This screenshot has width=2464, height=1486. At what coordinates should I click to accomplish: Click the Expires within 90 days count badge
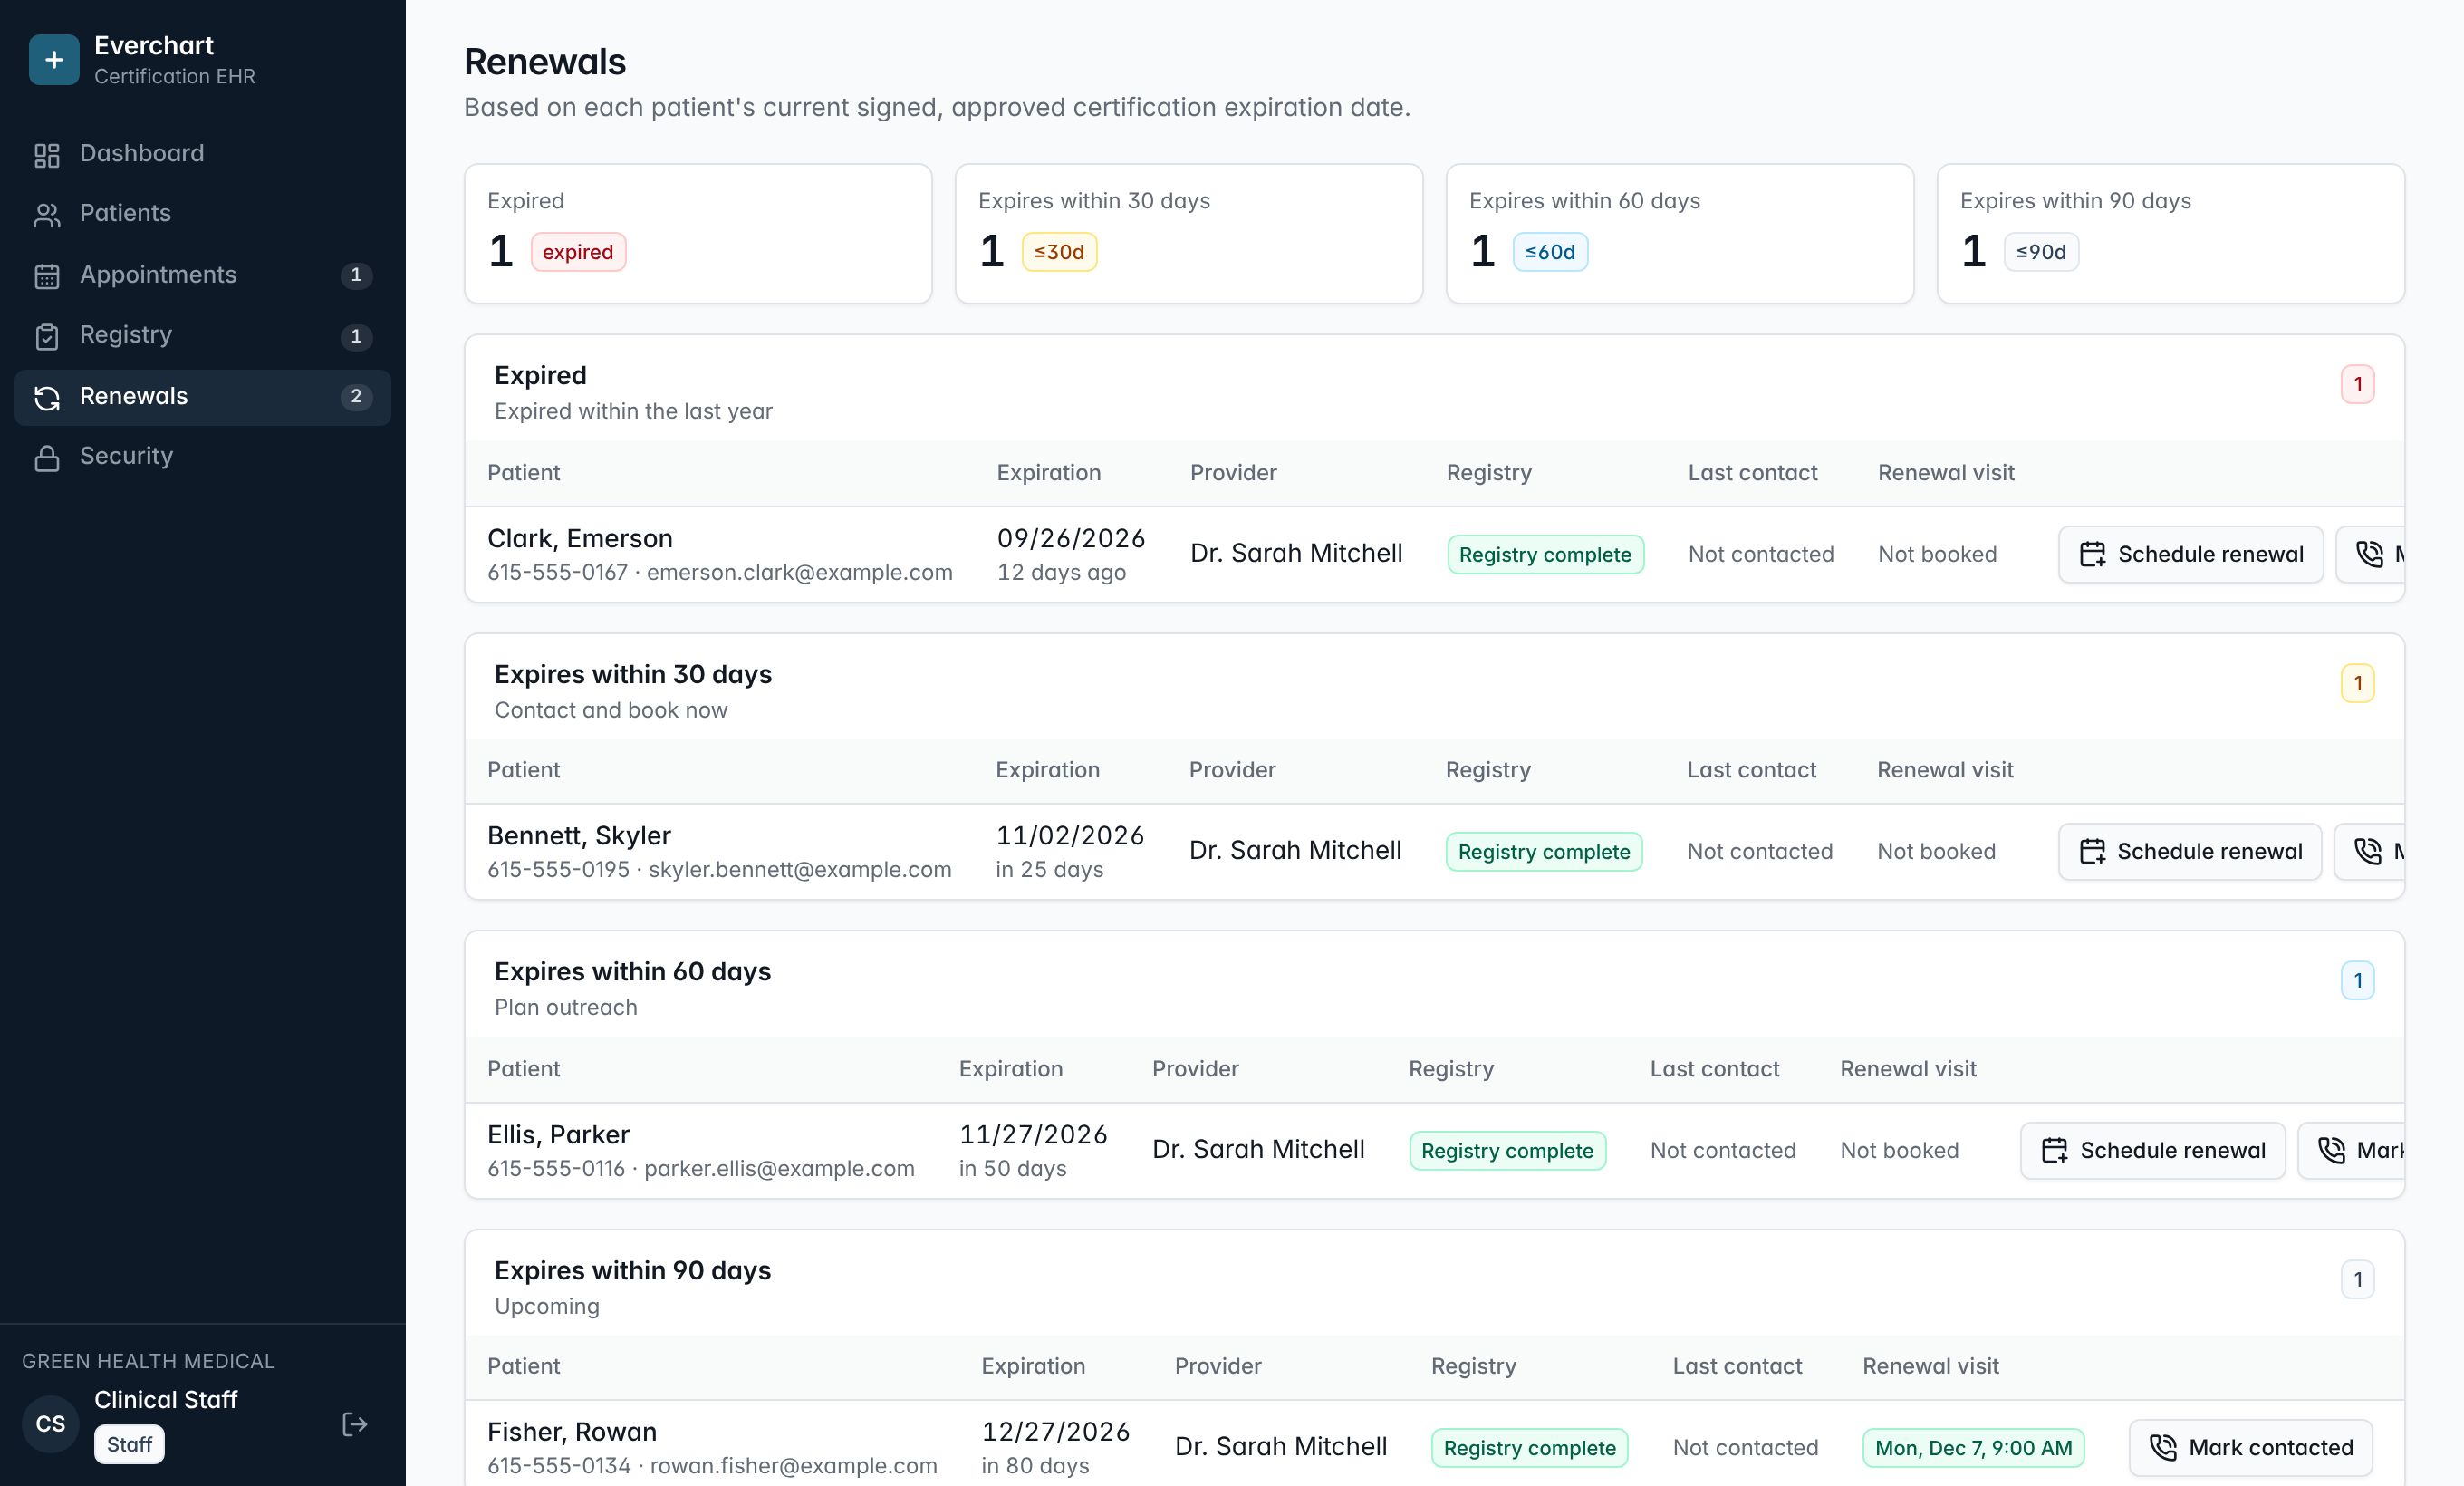[x=2357, y=1279]
